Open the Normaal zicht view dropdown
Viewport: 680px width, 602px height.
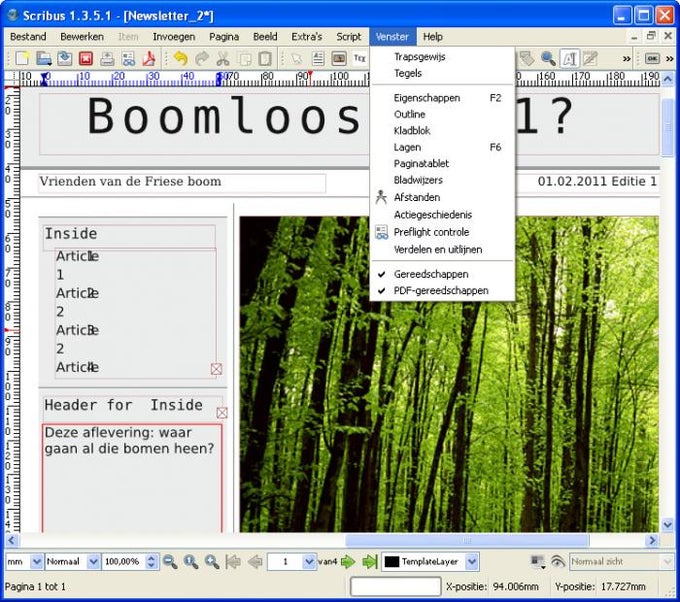pyautogui.click(x=621, y=561)
